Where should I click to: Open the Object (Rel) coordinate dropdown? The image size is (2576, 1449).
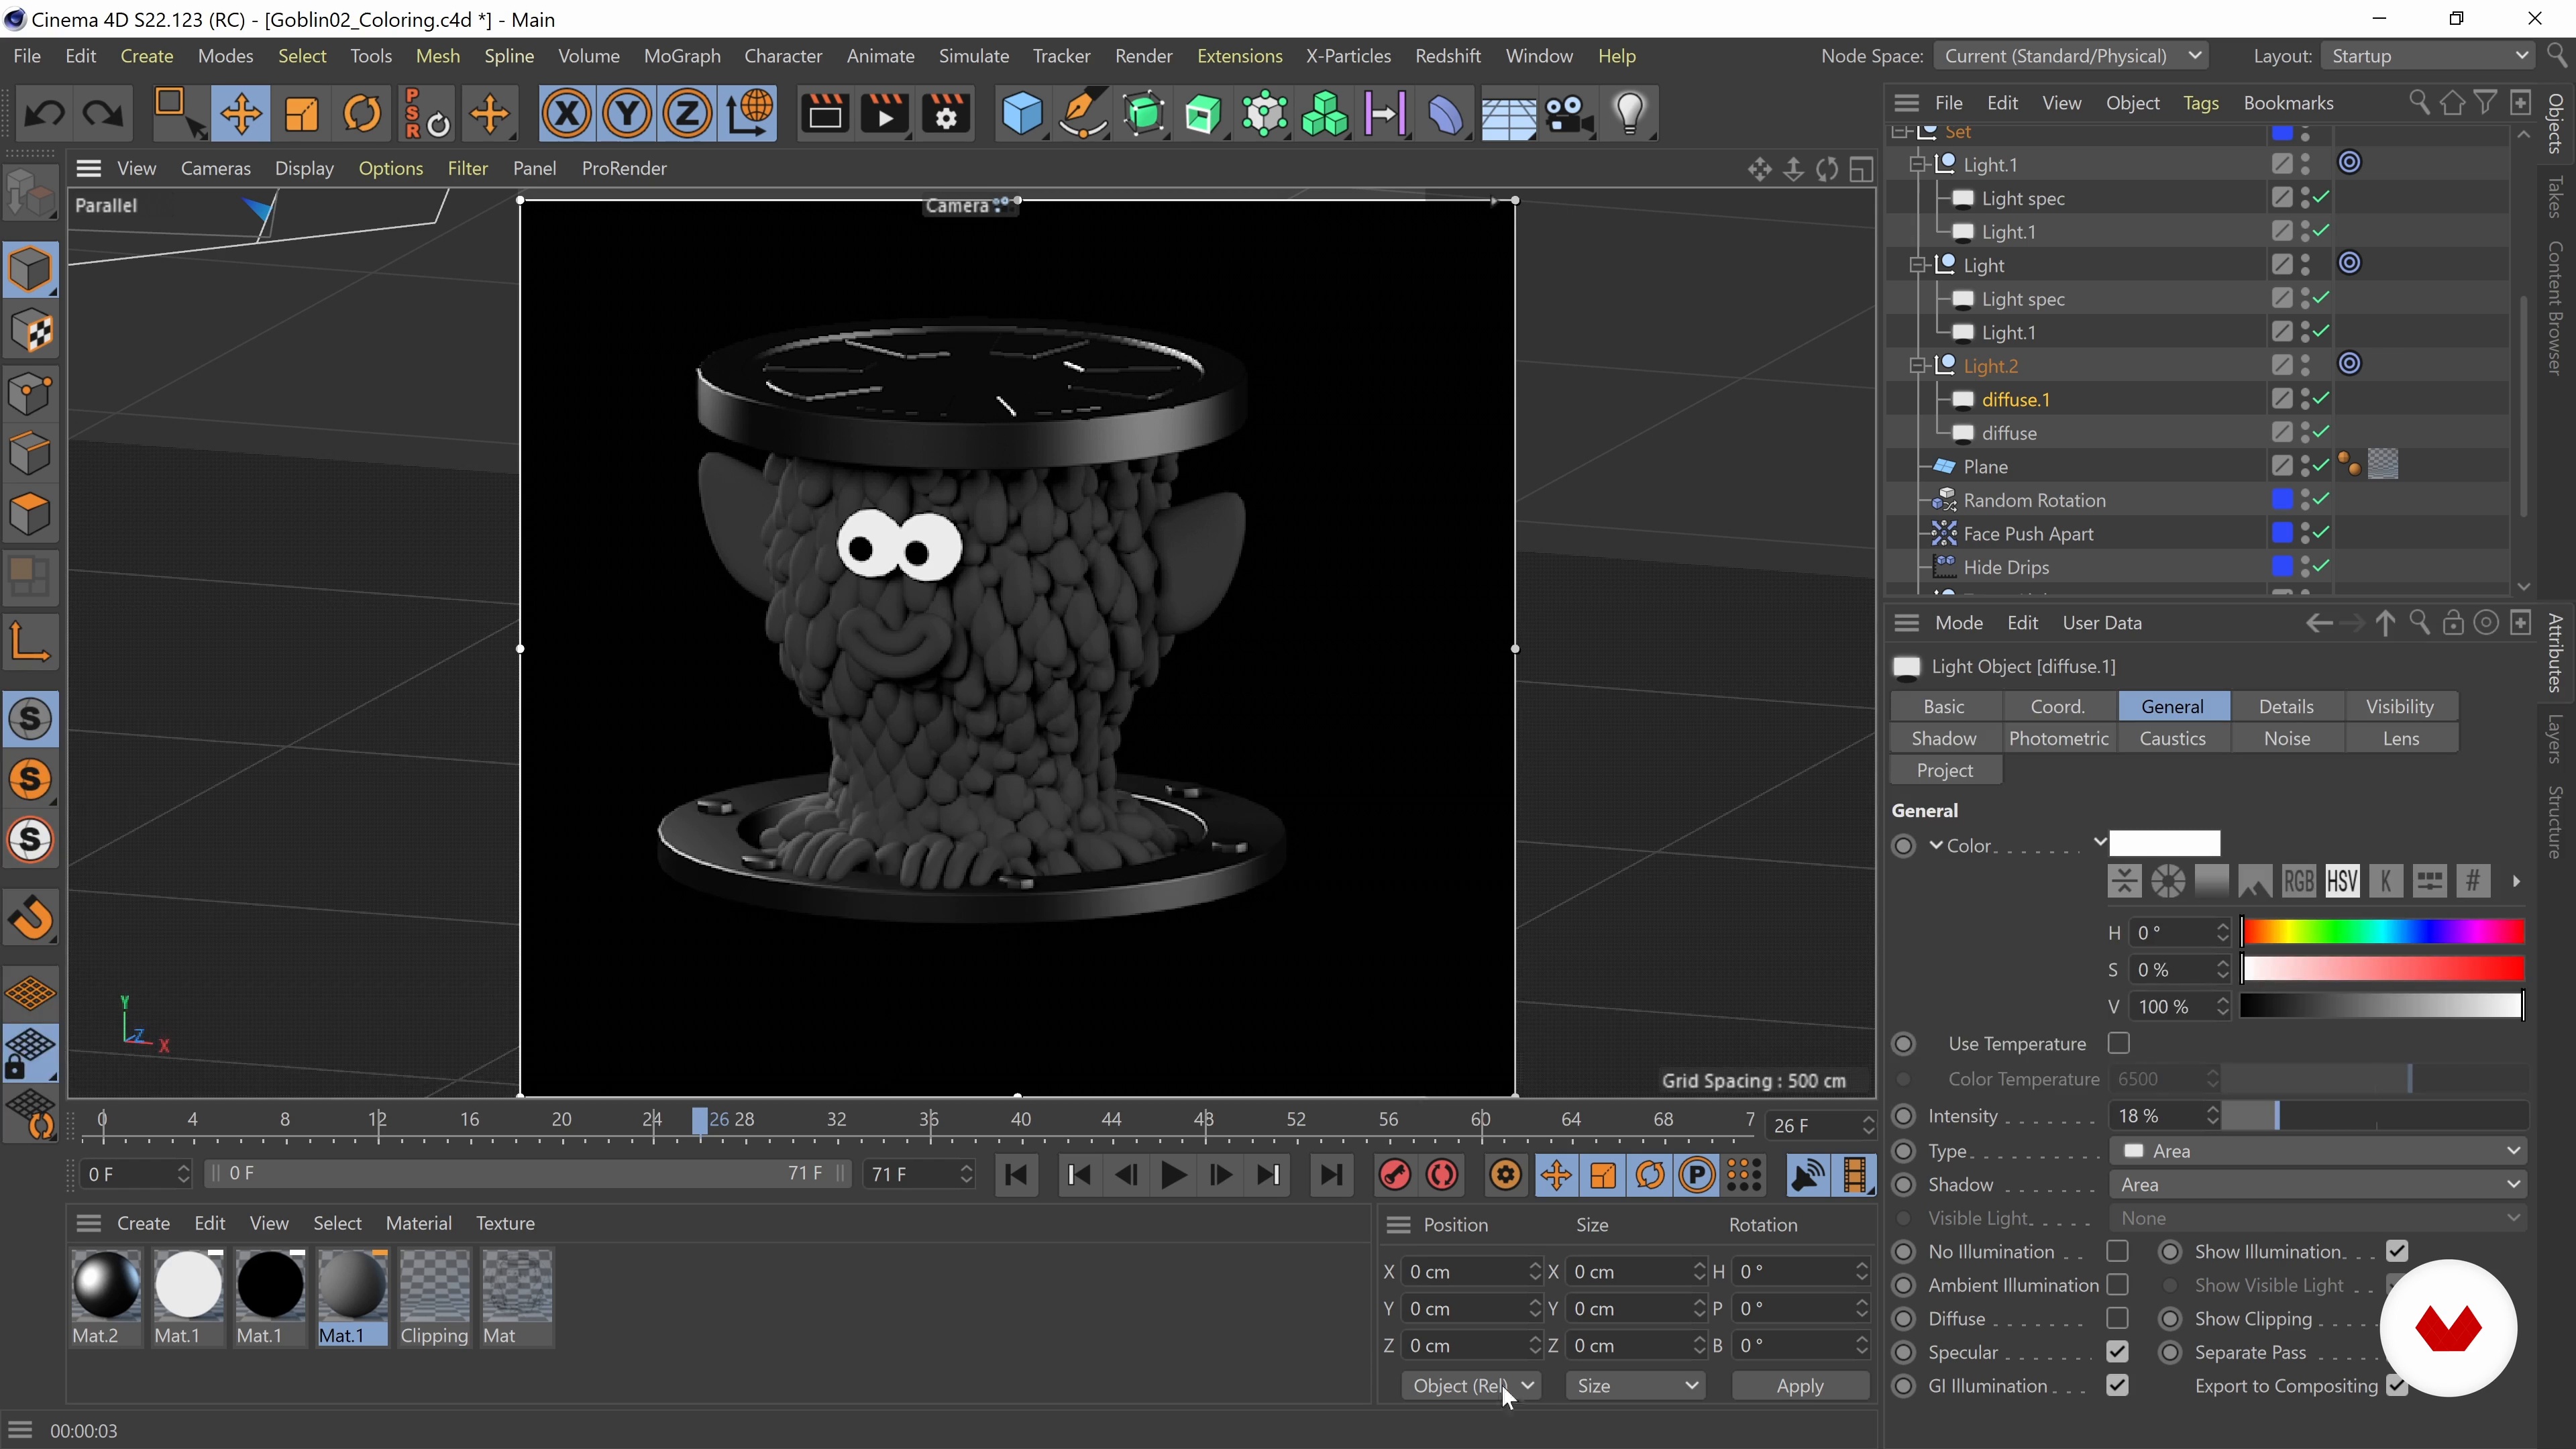pyautogui.click(x=1471, y=1386)
